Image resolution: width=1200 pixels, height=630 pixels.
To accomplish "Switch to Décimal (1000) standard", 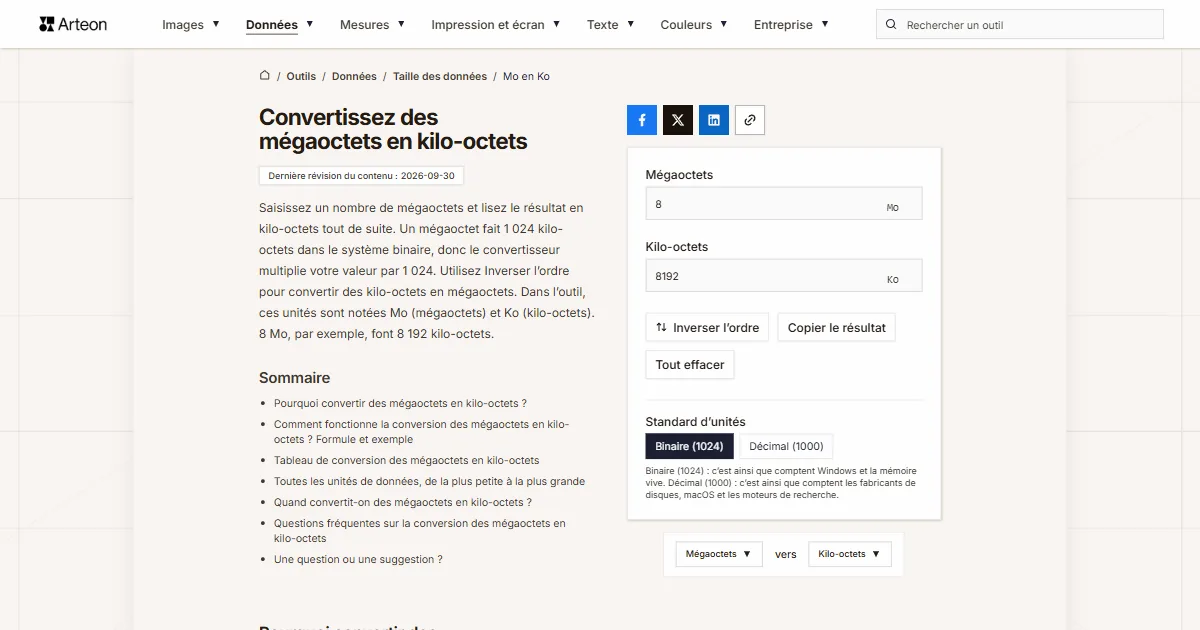I will (787, 446).
